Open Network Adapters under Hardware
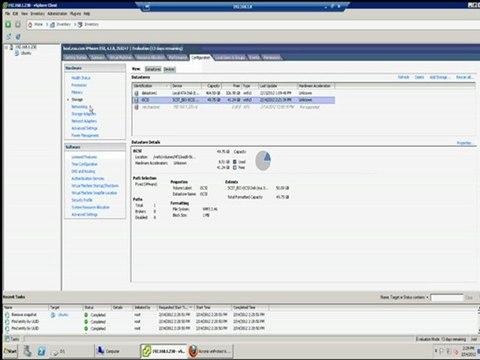 pyautogui.click(x=84, y=121)
